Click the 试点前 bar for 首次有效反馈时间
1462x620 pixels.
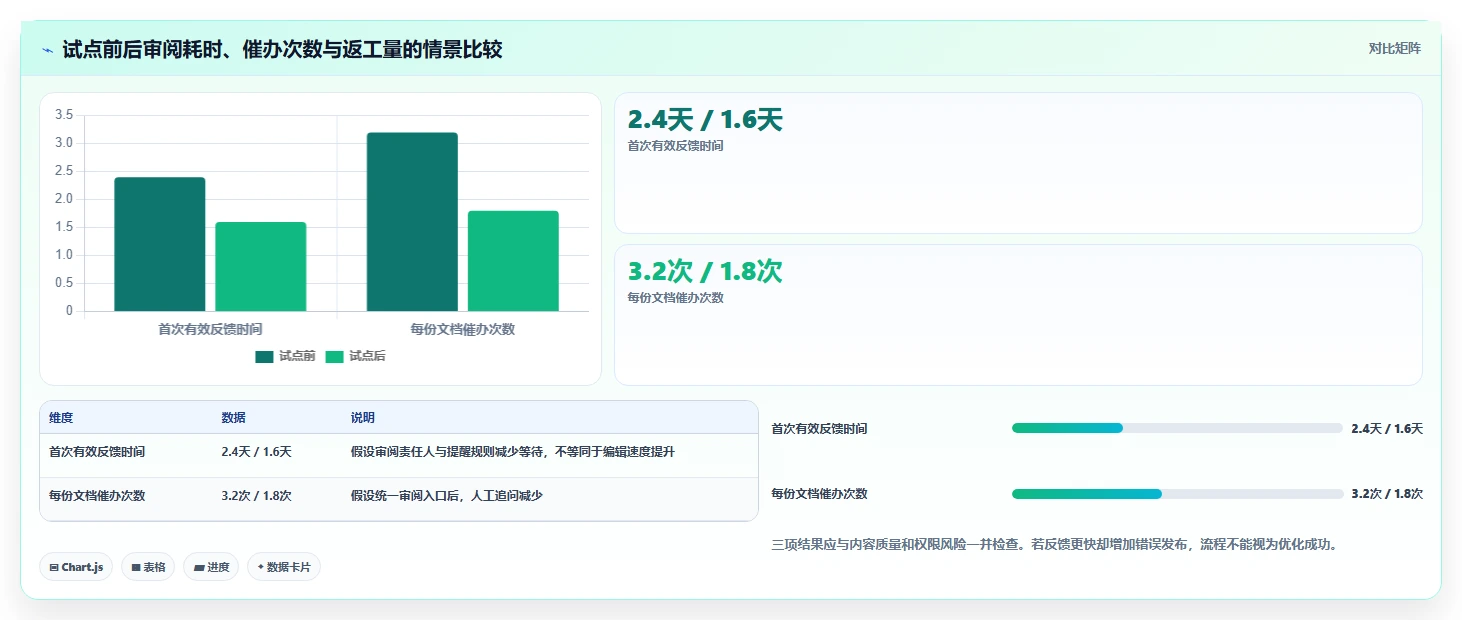(x=159, y=244)
